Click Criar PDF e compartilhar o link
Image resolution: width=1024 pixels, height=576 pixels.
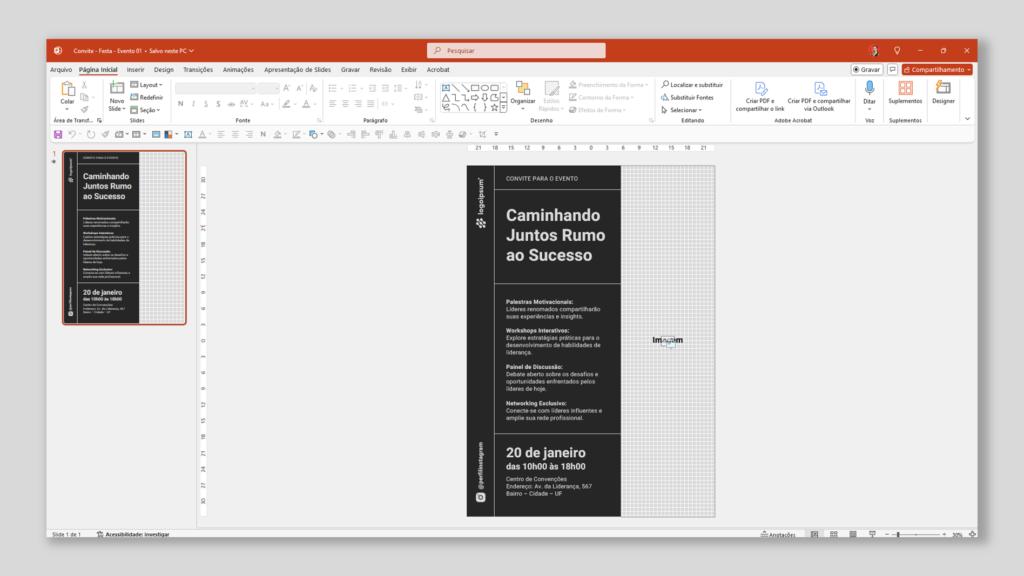760,97
